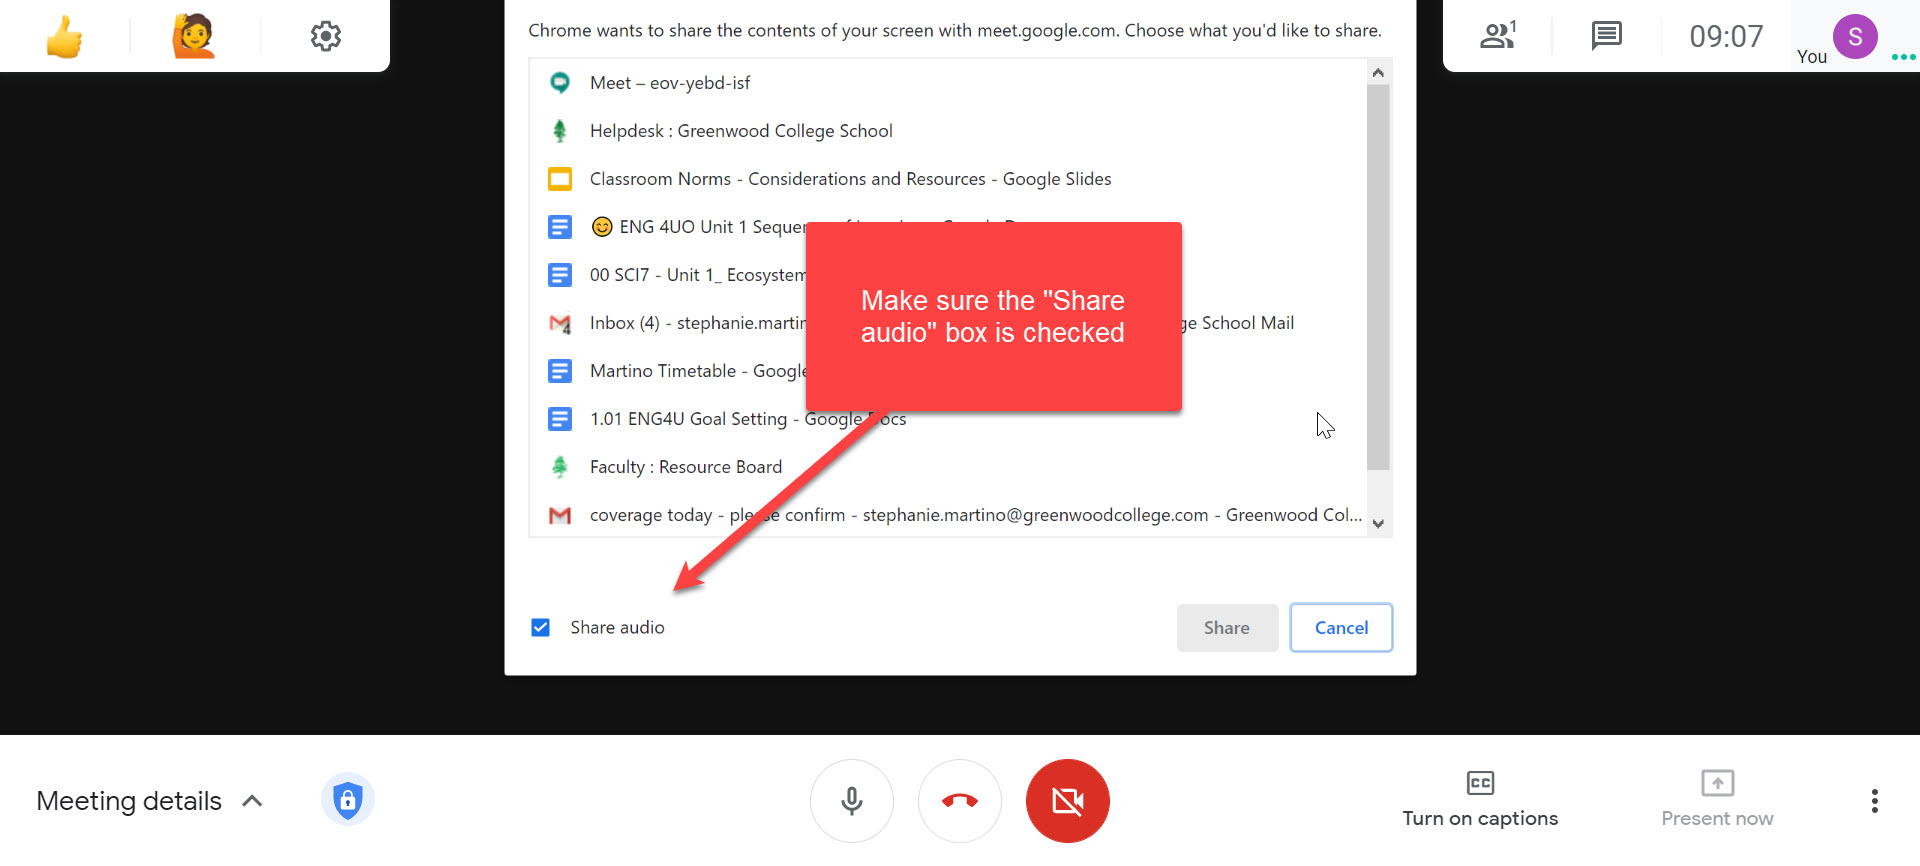Open the settings gear icon
This screenshot has width=1920, height=866.
pos(326,37)
